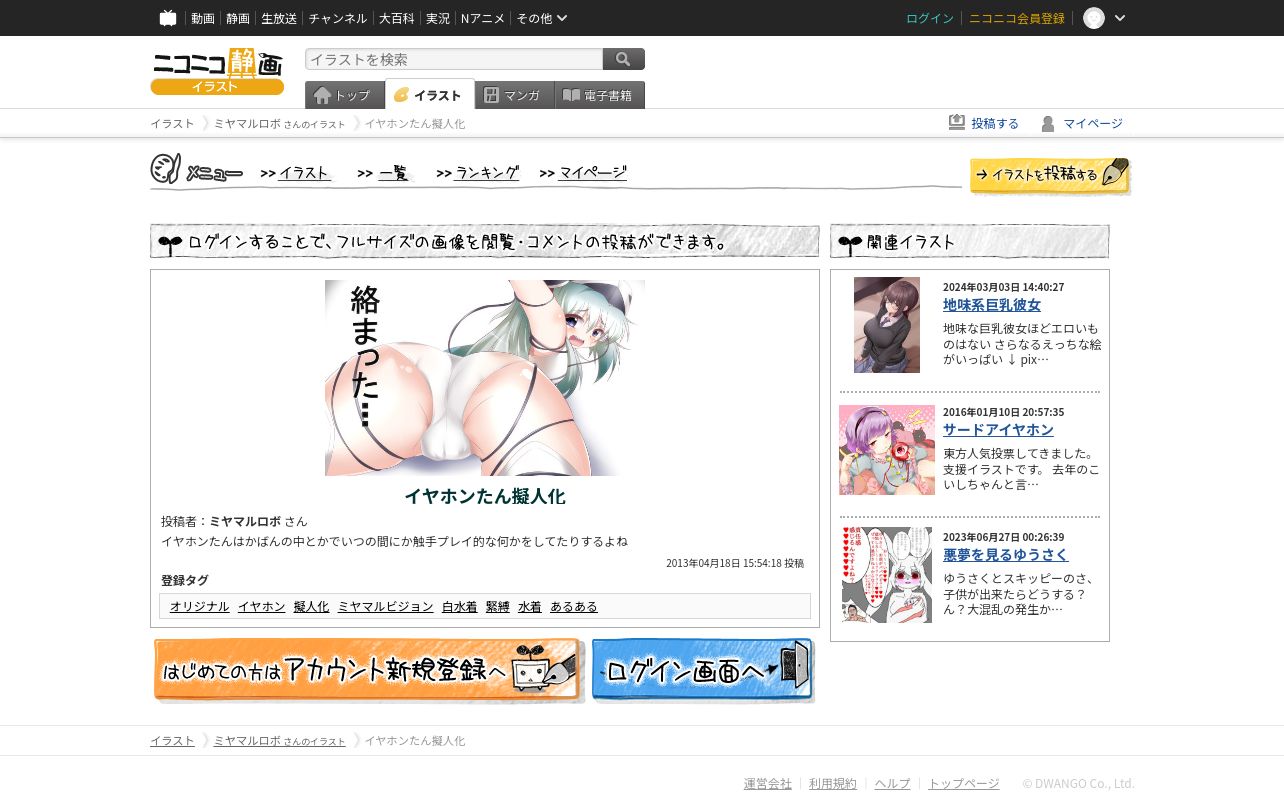Open マイページ link in the sub-header
Screen dimensions: 1284x810
[x=1093, y=123]
